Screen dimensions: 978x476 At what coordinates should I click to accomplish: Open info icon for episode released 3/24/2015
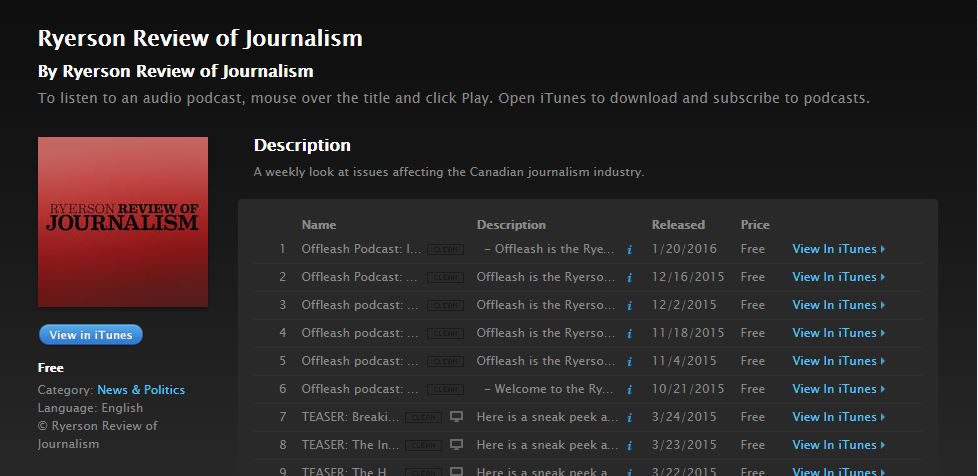pyautogui.click(x=629, y=418)
